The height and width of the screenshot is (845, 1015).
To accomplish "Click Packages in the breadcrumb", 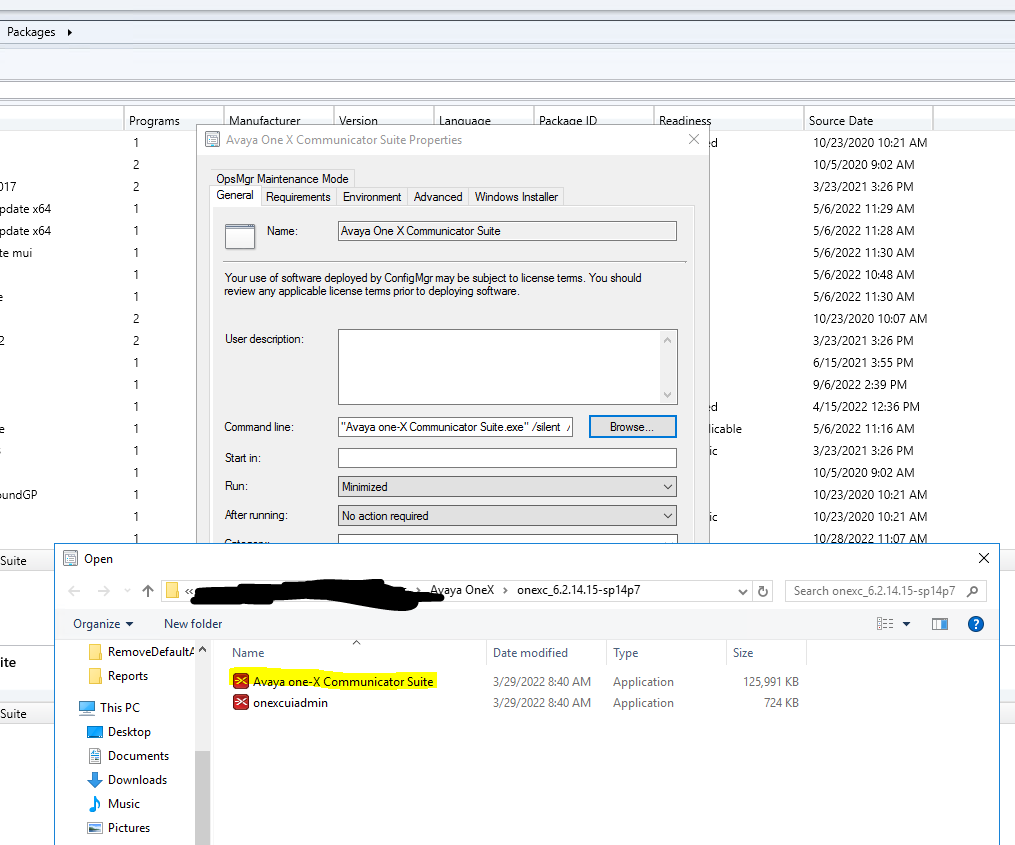I will click(x=31, y=32).
